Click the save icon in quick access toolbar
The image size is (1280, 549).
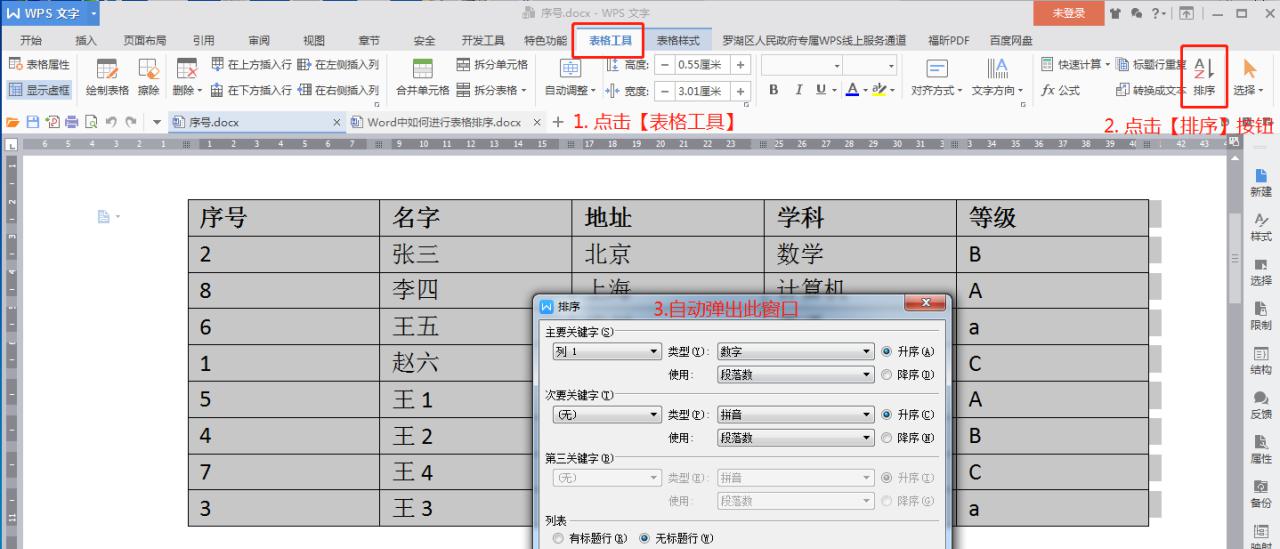coord(33,122)
